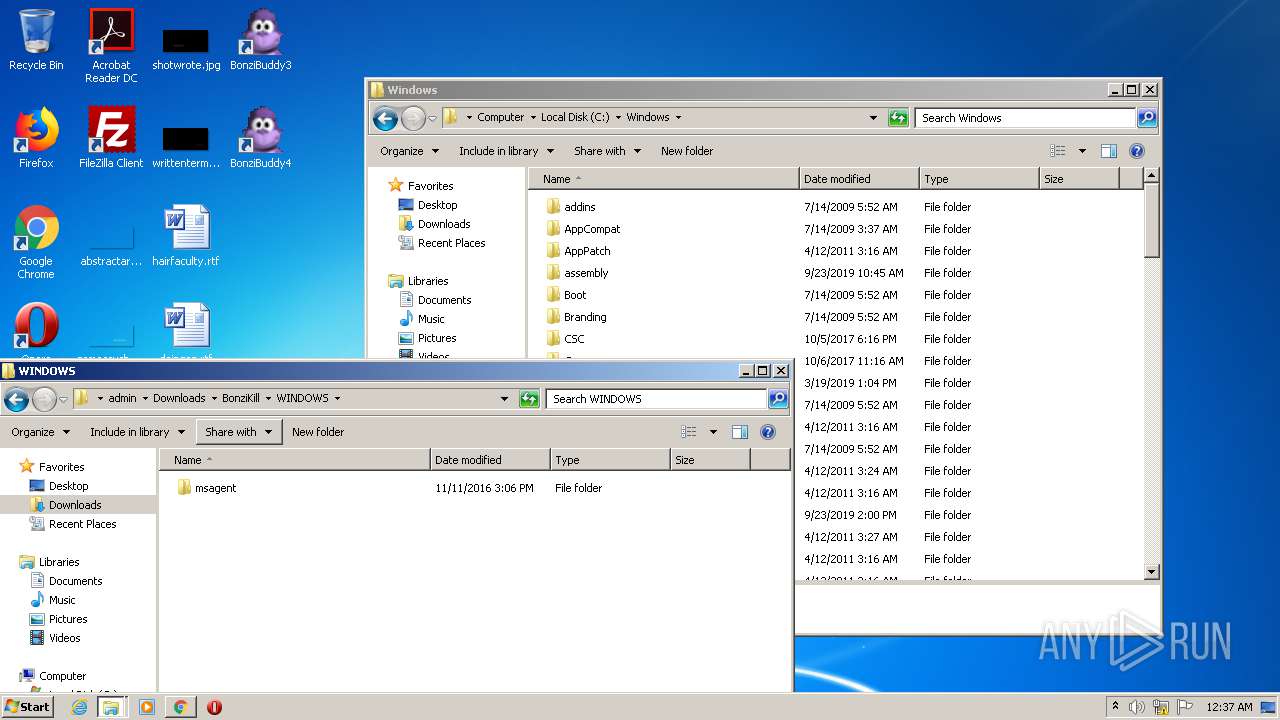
Task: Open Videos library in the BonziKill window
Action: (65, 638)
